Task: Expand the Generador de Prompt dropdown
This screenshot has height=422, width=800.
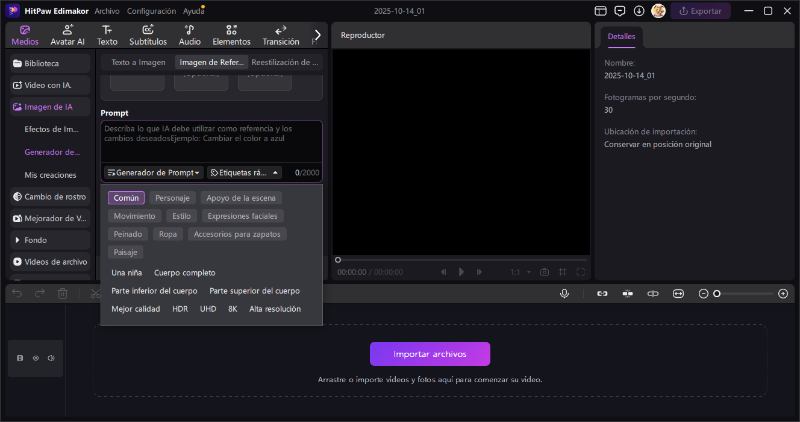Action: click(154, 172)
